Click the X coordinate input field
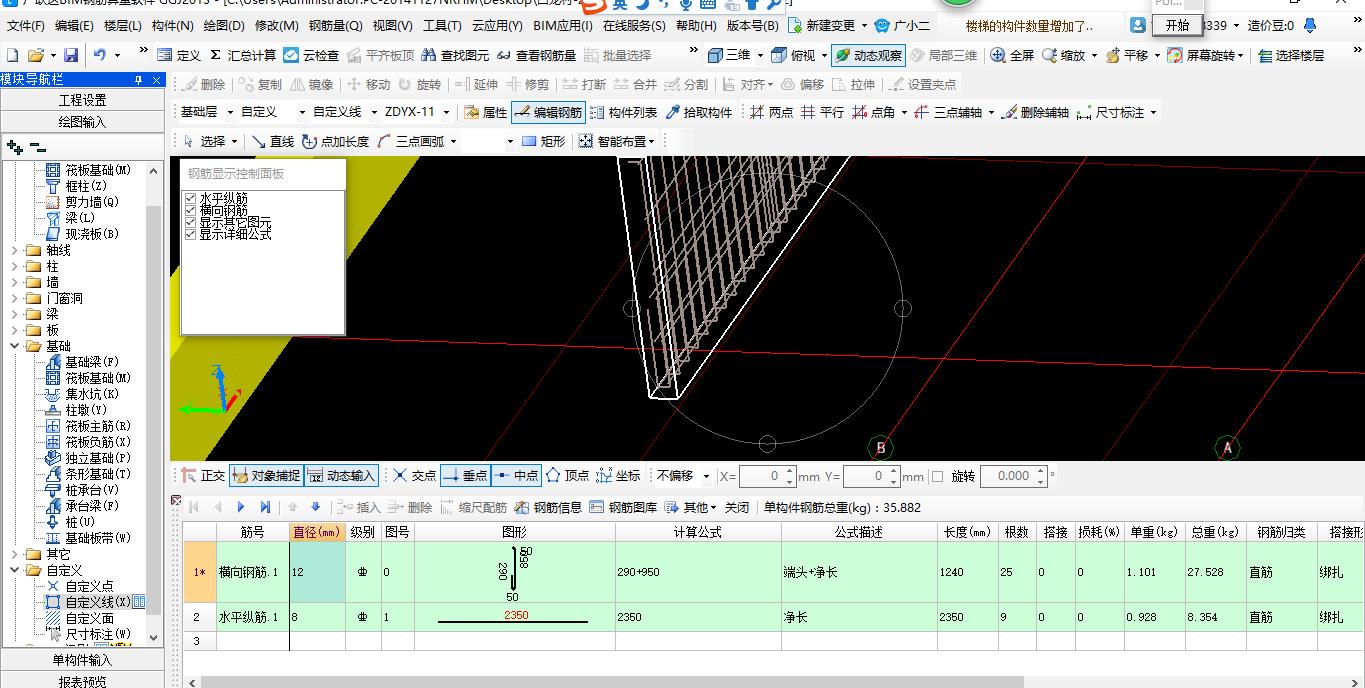This screenshot has width=1365, height=688. [x=767, y=476]
